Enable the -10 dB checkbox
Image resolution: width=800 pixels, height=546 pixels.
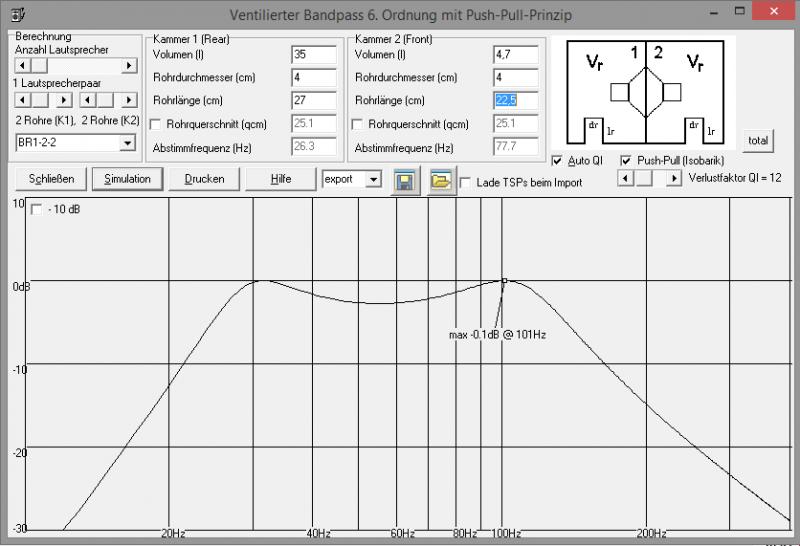37,210
